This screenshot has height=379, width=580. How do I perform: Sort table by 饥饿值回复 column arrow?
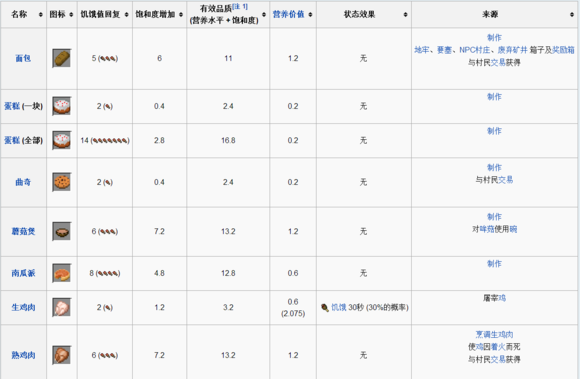[127, 14]
